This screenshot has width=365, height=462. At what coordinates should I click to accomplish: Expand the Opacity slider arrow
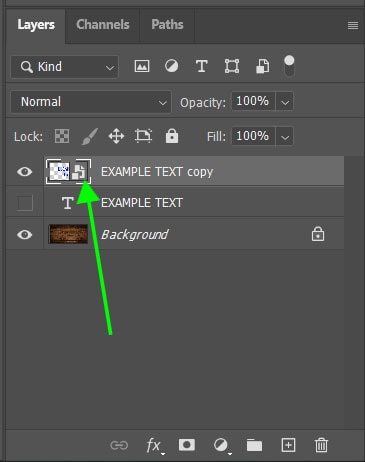tap(285, 101)
